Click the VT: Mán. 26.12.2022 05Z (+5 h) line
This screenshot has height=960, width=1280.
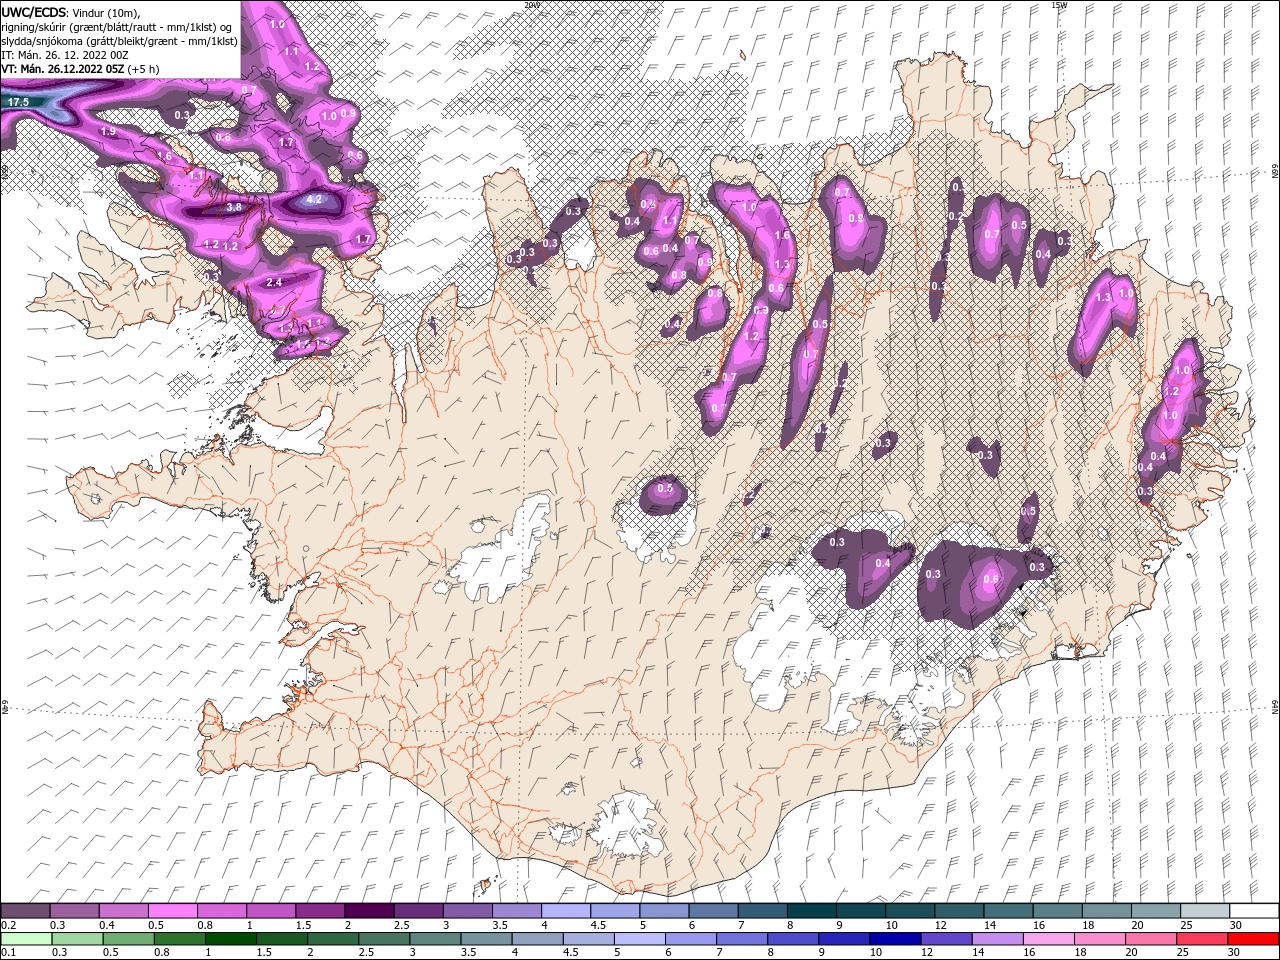pyautogui.click(x=80, y=69)
